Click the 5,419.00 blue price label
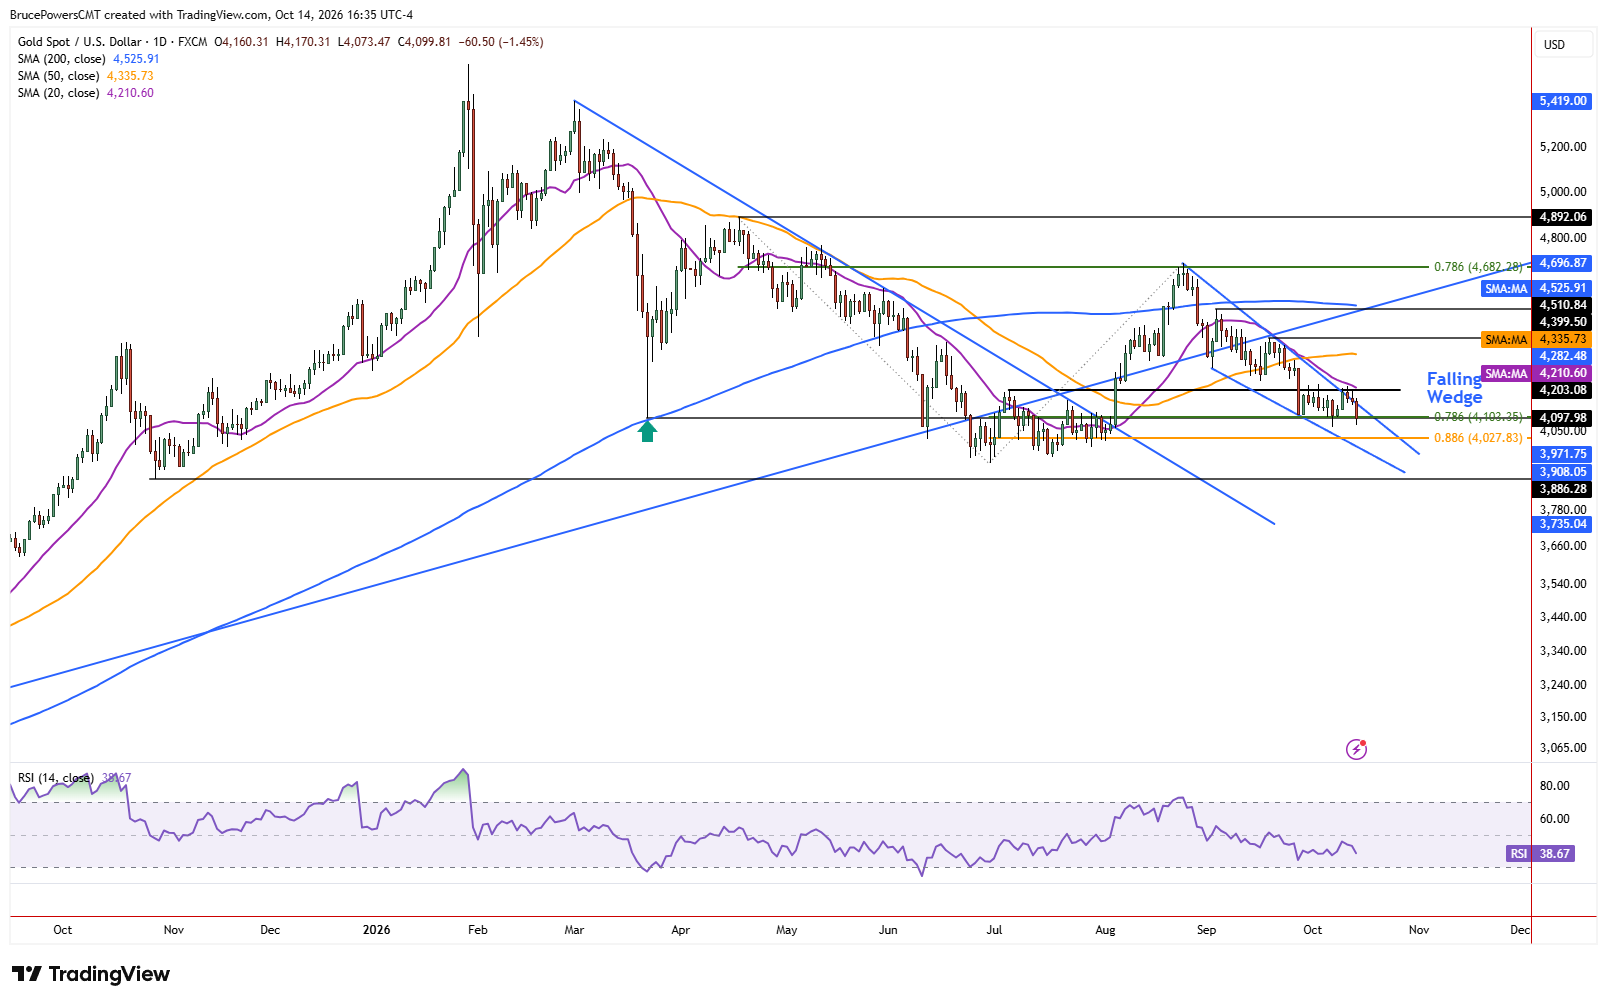 click(x=1563, y=101)
